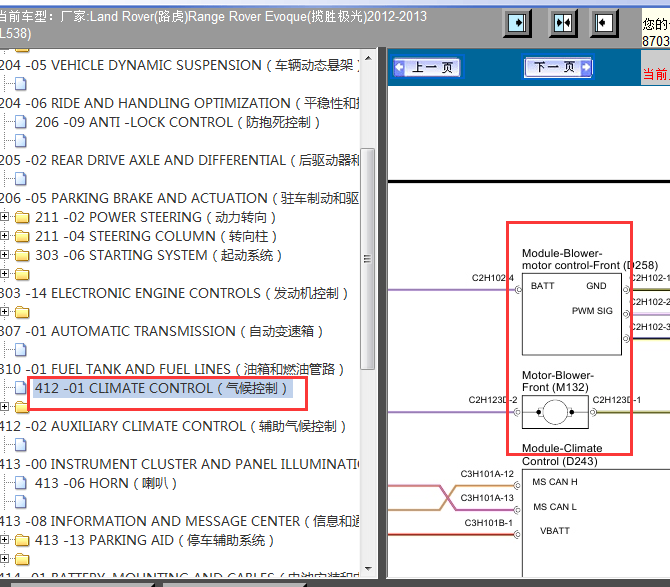The height and width of the screenshot is (587, 670).
Task: Click the PWM SIG pin label
Action: pos(592,311)
